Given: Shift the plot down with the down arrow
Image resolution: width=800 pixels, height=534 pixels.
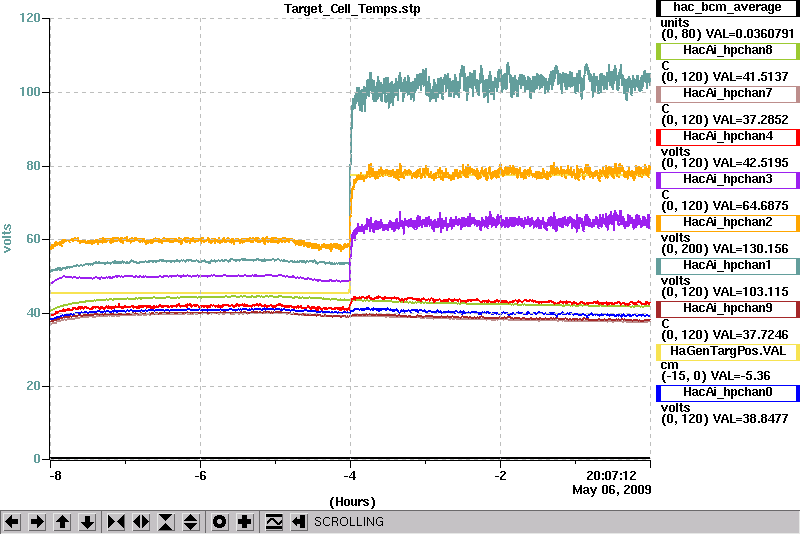Looking at the screenshot, I should (x=87, y=522).
